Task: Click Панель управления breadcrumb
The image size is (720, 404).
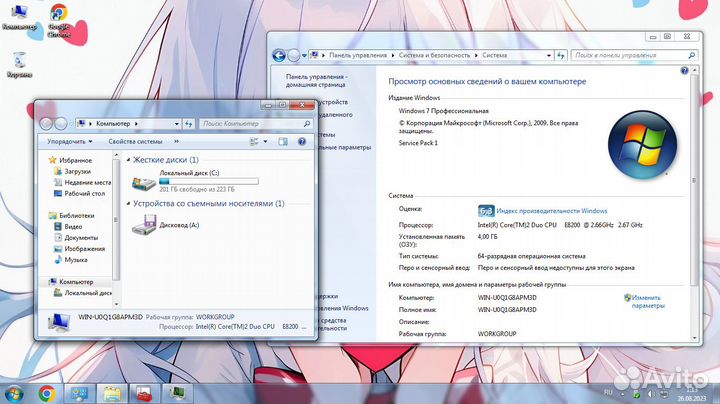Action: tap(358, 55)
